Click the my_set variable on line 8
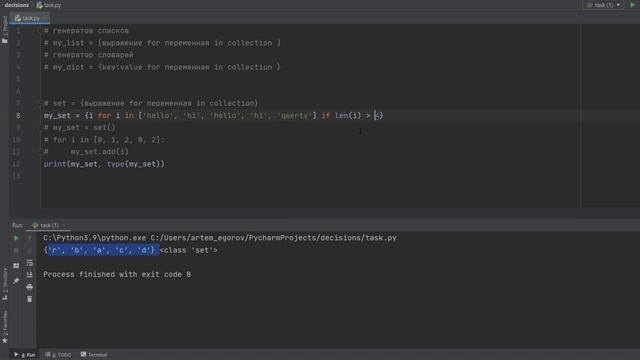The height and width of the screenshot is (360, 640). click(x=57, y=116)
